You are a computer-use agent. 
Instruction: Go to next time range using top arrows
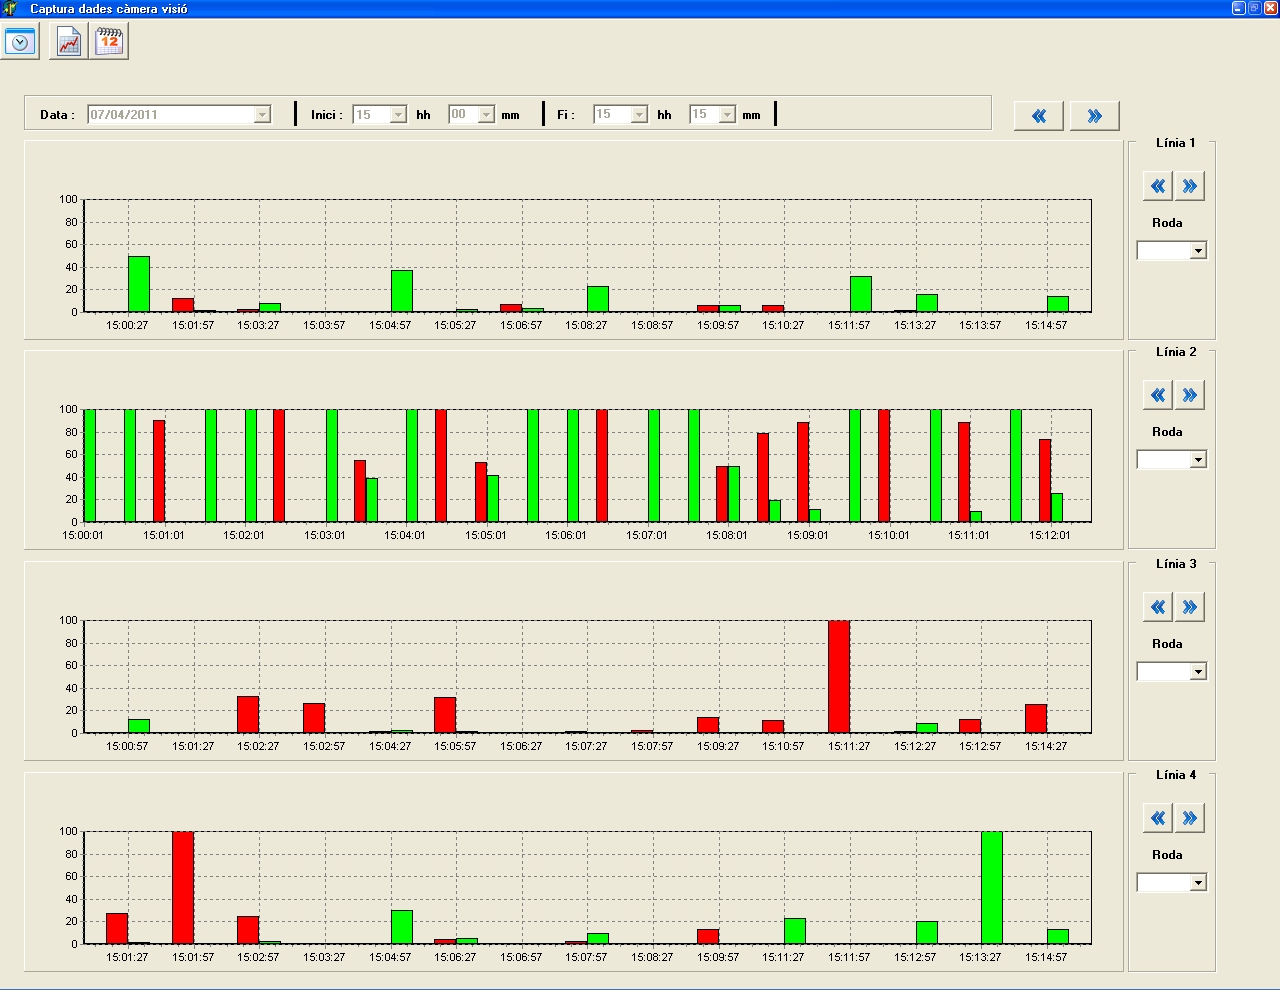[1095, 116]
